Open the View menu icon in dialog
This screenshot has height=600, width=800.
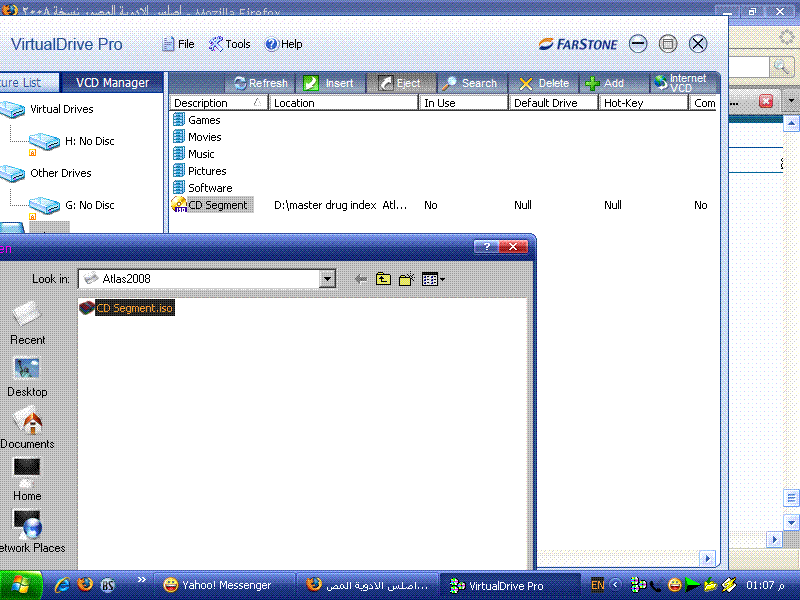tap(433, 279)
